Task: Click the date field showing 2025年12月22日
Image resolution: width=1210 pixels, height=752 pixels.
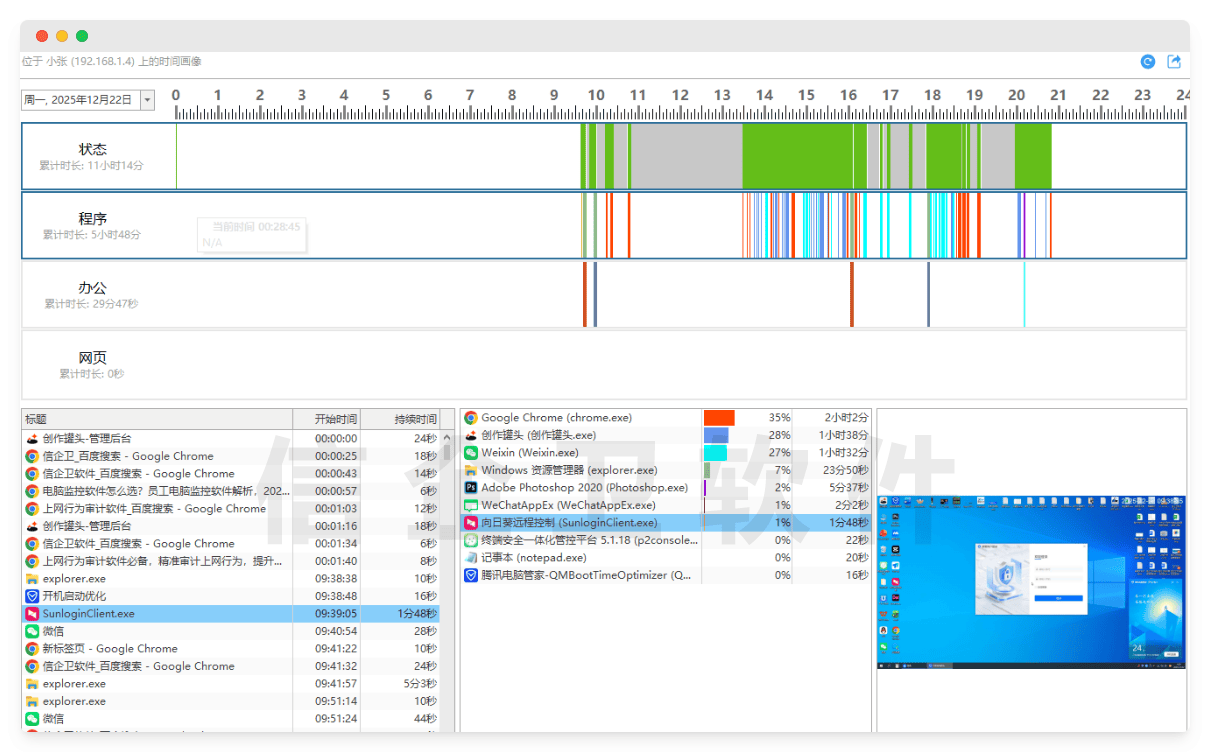Action: 80,100
